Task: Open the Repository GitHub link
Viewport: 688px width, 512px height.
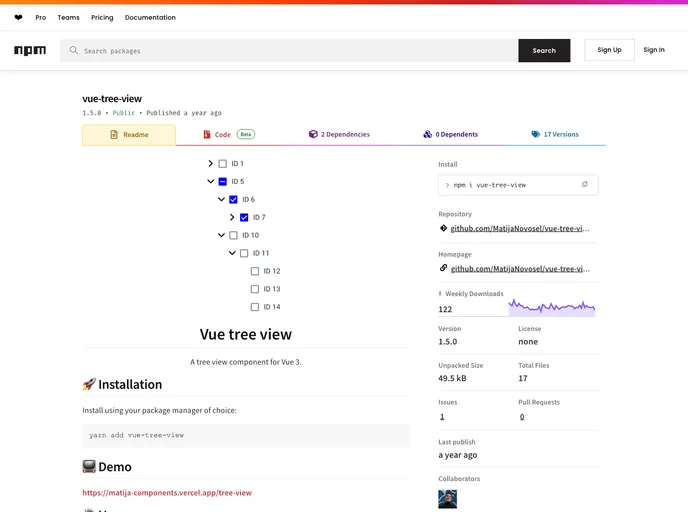Action: tap(520, 229)
